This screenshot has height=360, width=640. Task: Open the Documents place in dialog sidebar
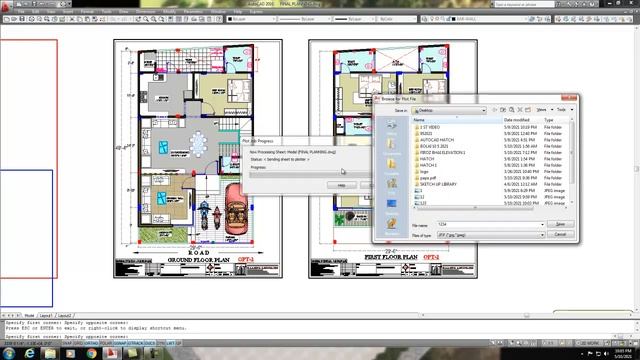[391, 146]
